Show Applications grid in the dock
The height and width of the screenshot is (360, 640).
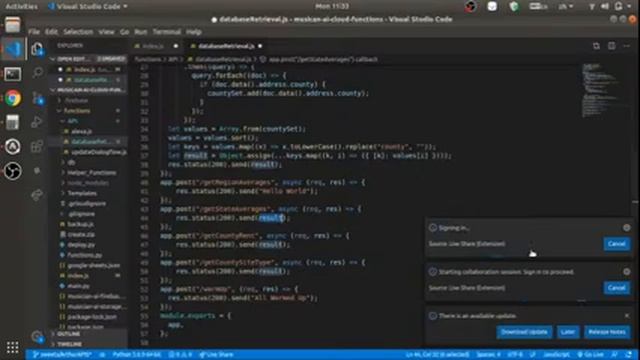(x=12, y=347)
